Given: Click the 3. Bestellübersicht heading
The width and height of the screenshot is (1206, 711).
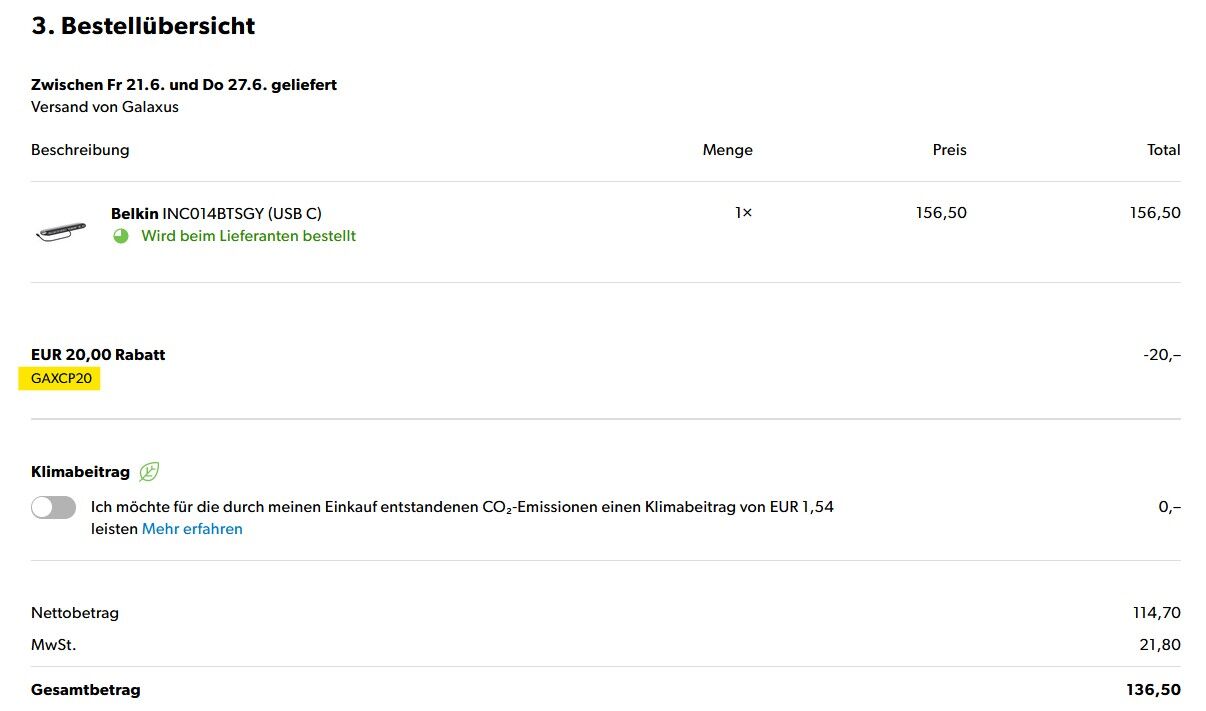Looking at the screenshot, I should [143, 26].
